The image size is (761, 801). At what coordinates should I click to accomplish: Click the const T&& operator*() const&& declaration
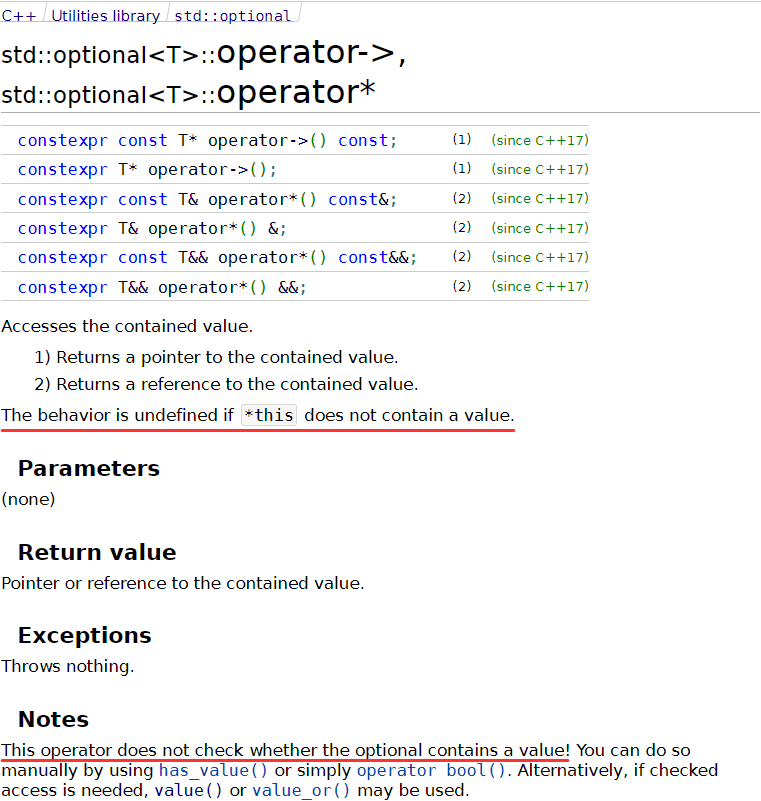(x=217, y=257)
